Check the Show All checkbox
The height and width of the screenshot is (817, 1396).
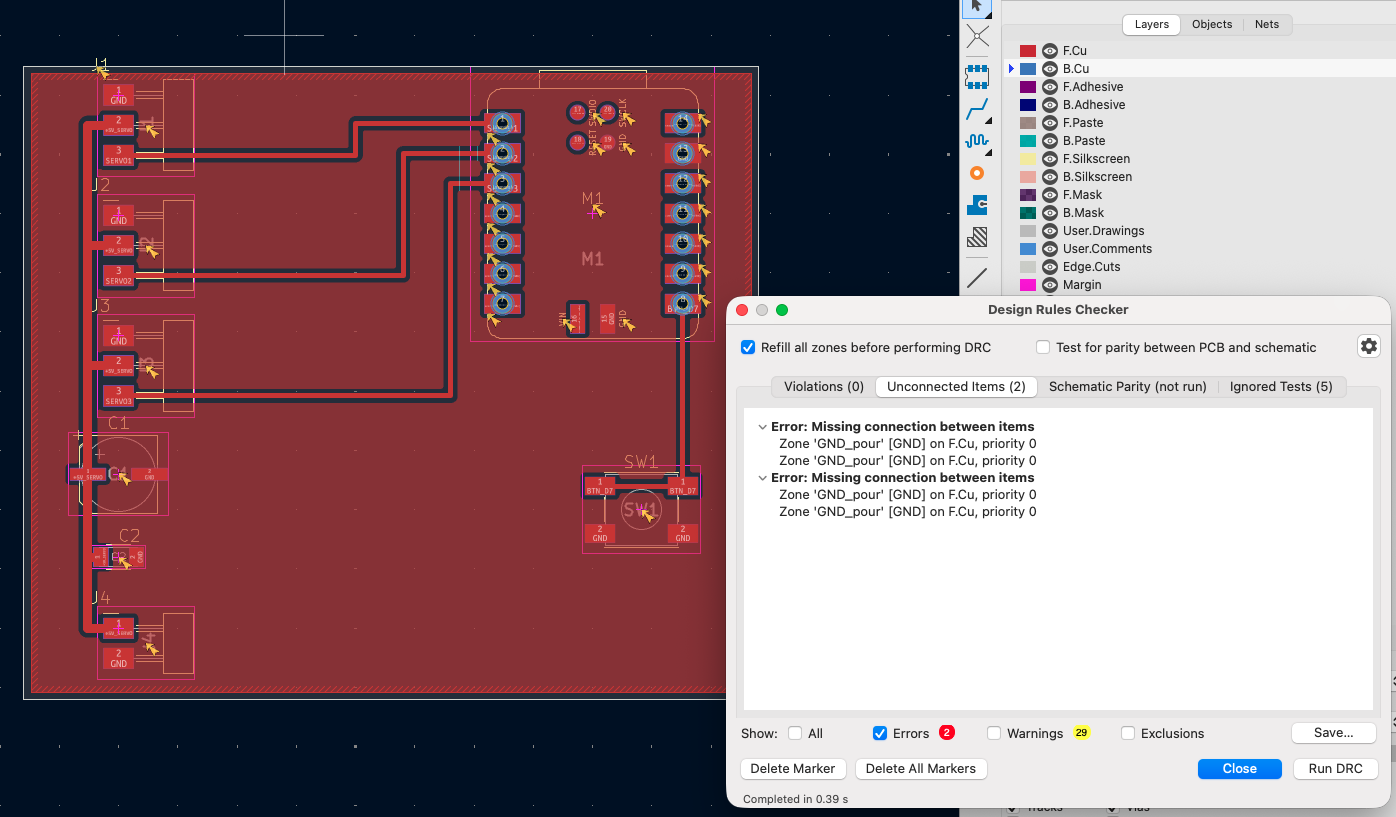[795, 733]
